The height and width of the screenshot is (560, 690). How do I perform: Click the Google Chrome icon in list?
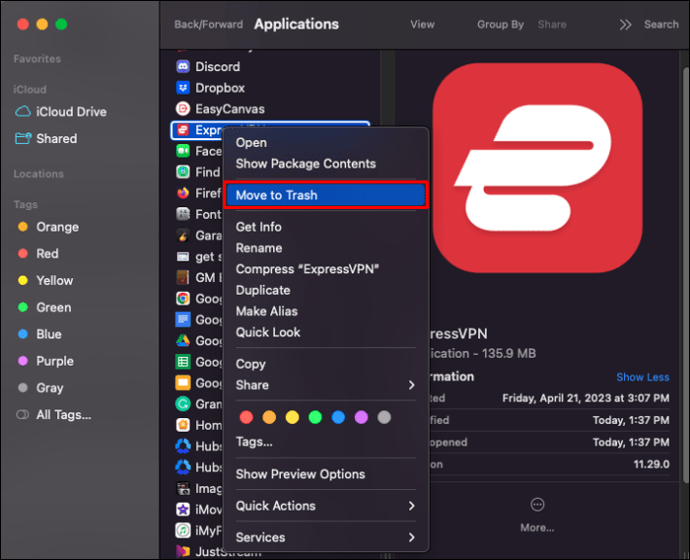(x=183, y=298)
